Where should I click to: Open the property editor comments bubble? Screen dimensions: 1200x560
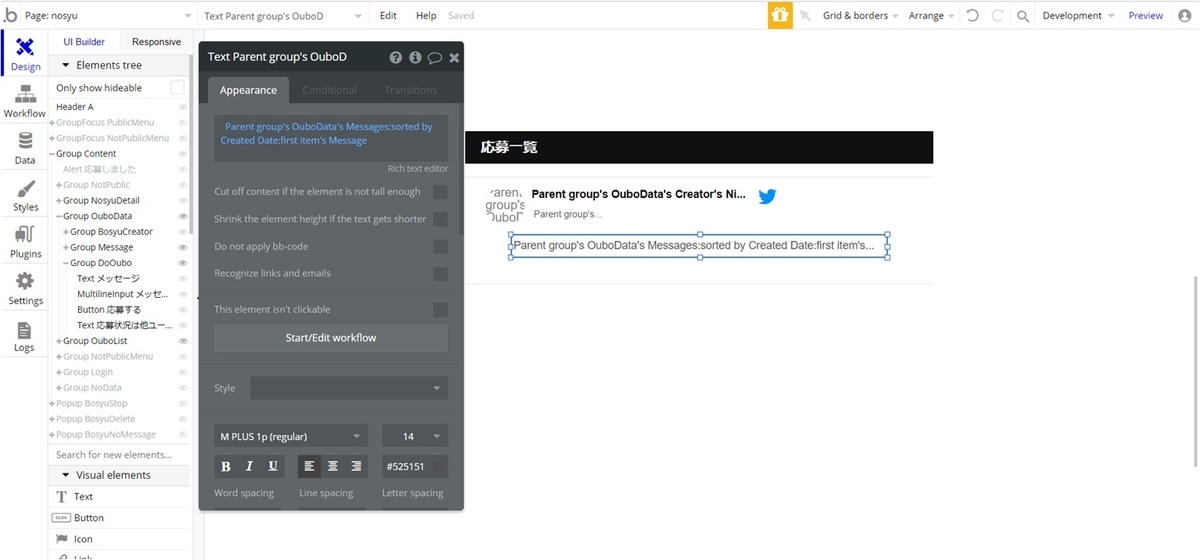[x=435, y=58]
